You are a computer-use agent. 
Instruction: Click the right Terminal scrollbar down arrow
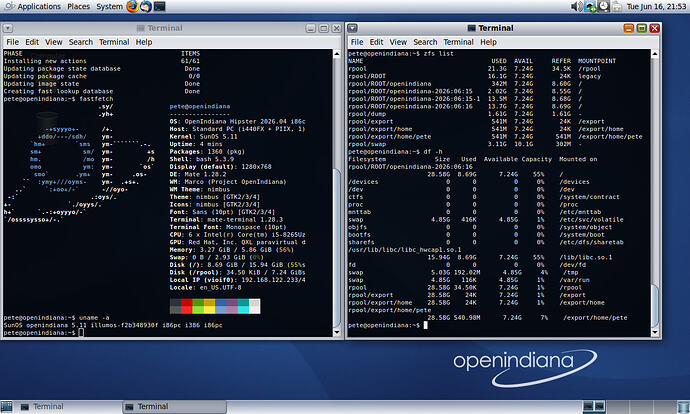coord(655,333)
